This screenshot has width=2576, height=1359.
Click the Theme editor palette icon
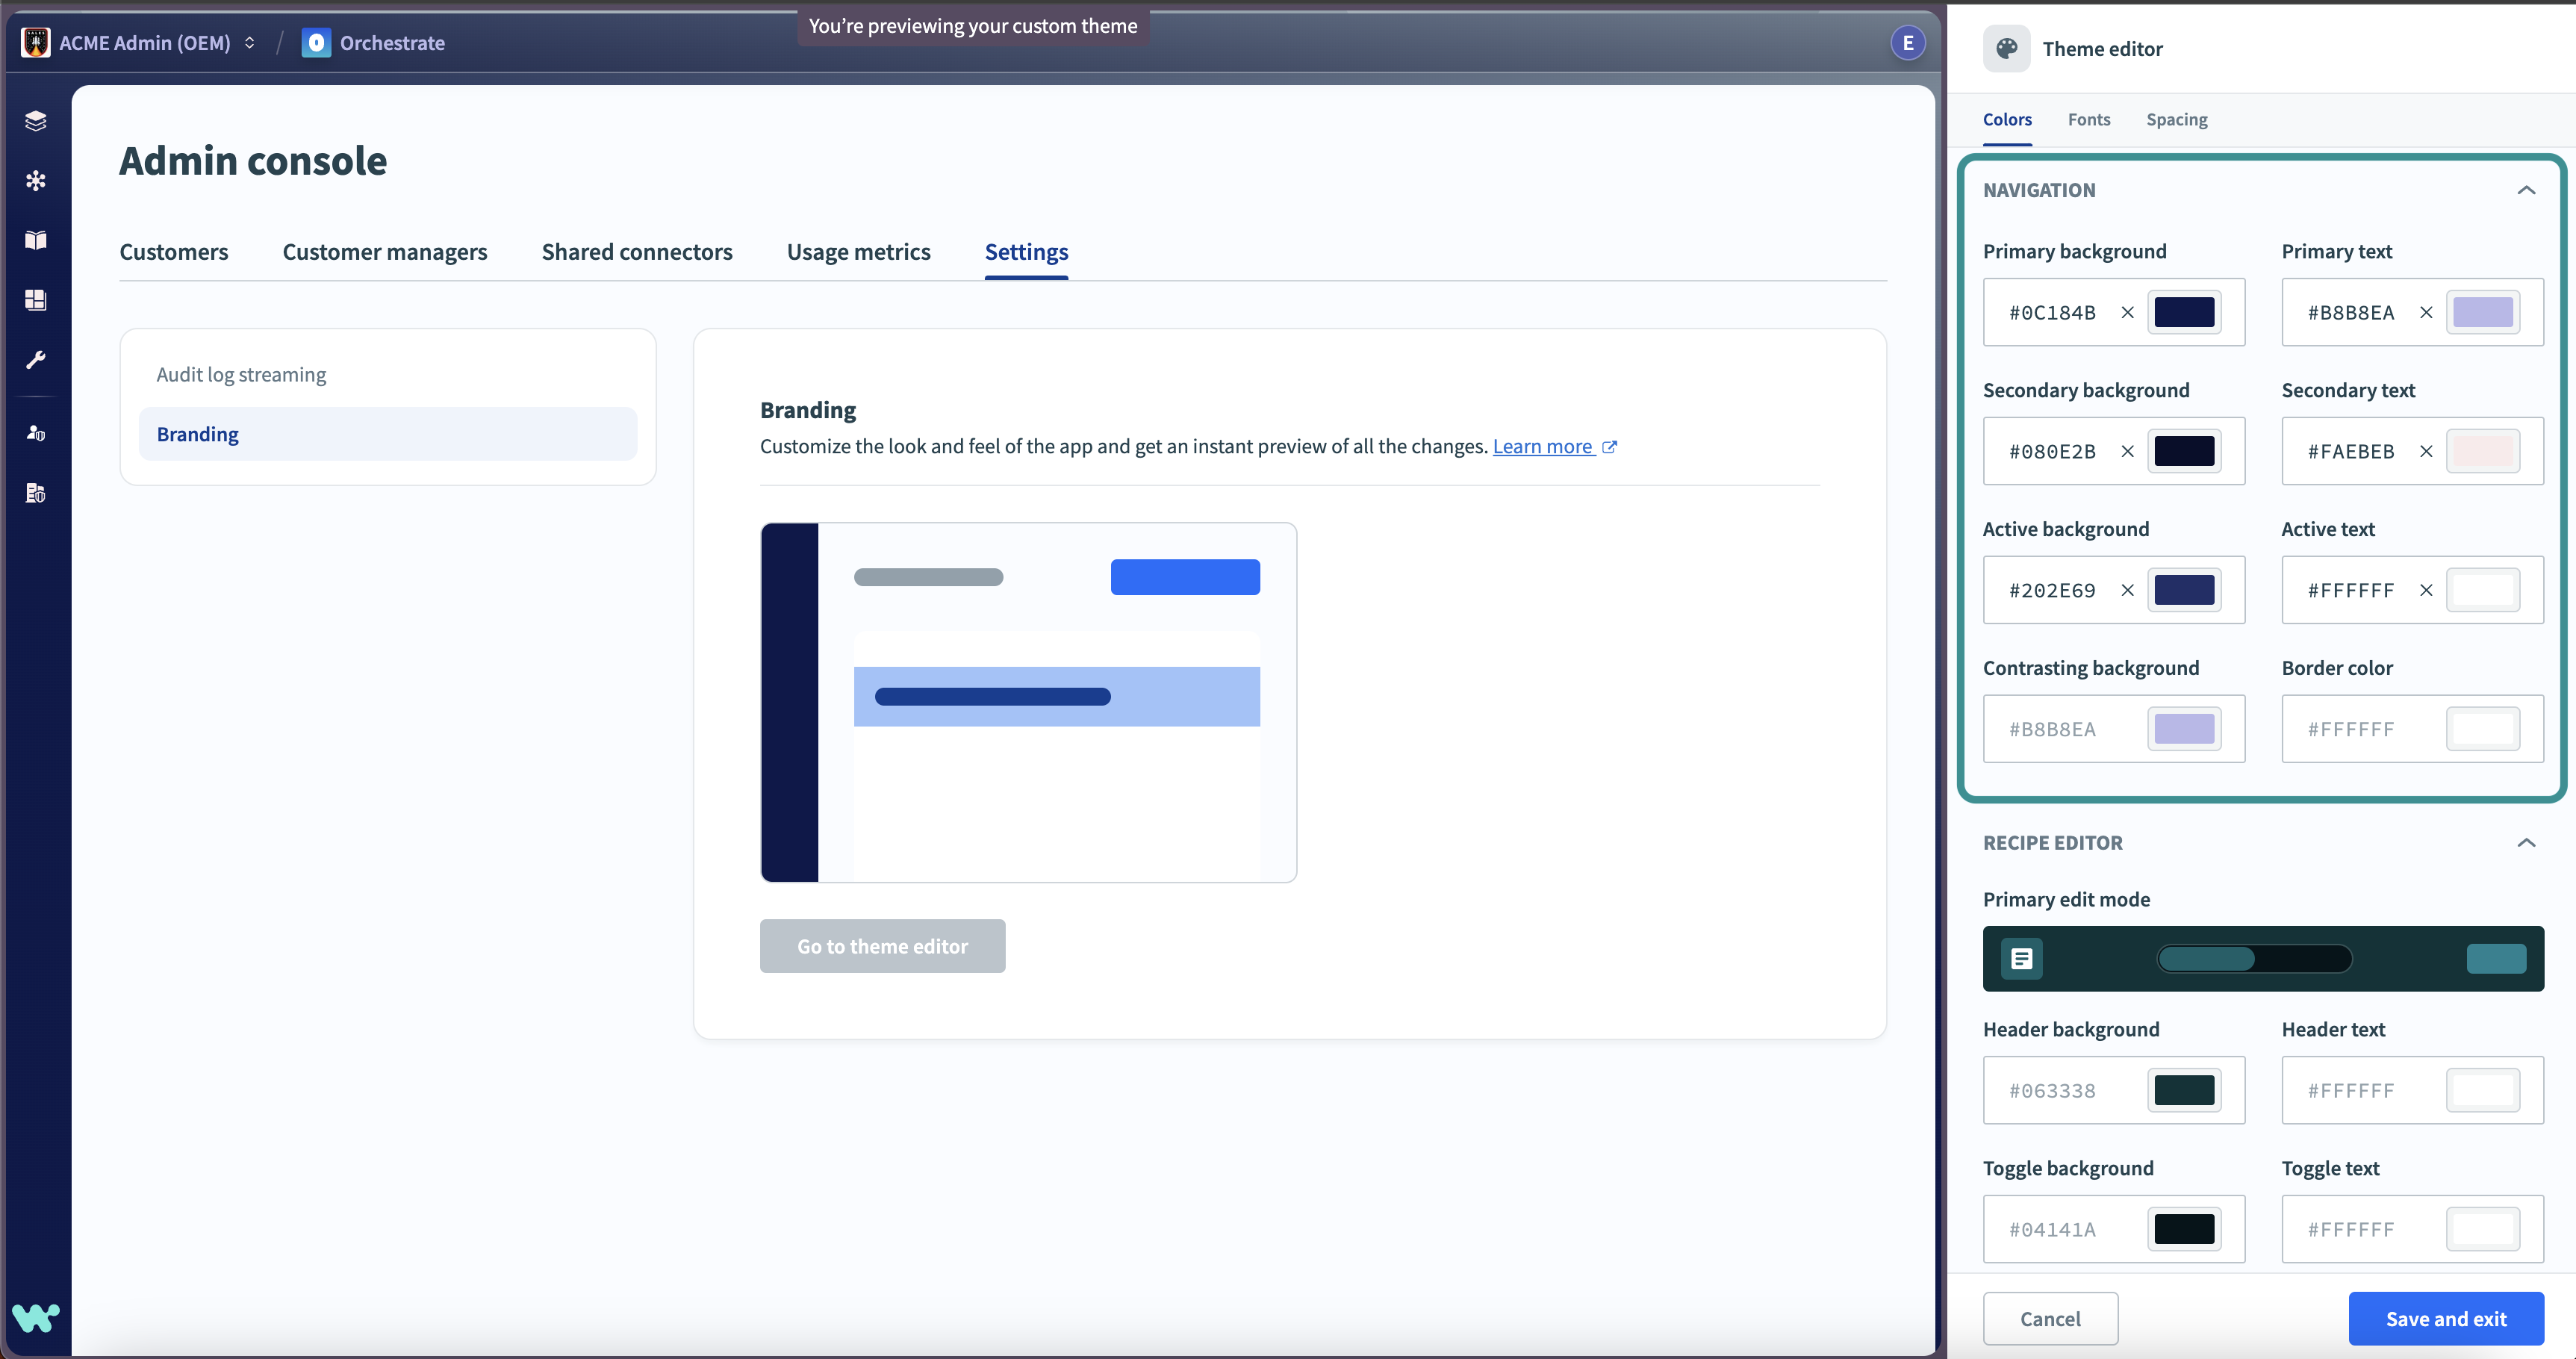click(2006, 48)
